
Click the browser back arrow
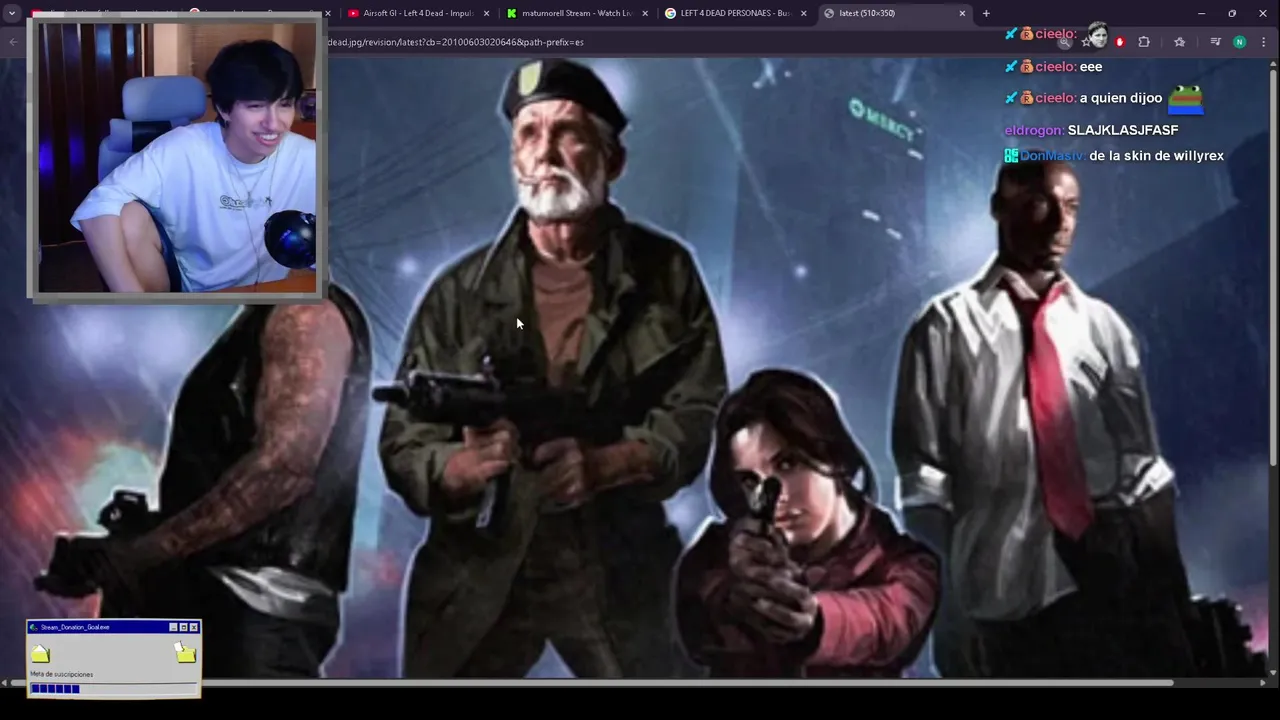(x=13, y=42)
